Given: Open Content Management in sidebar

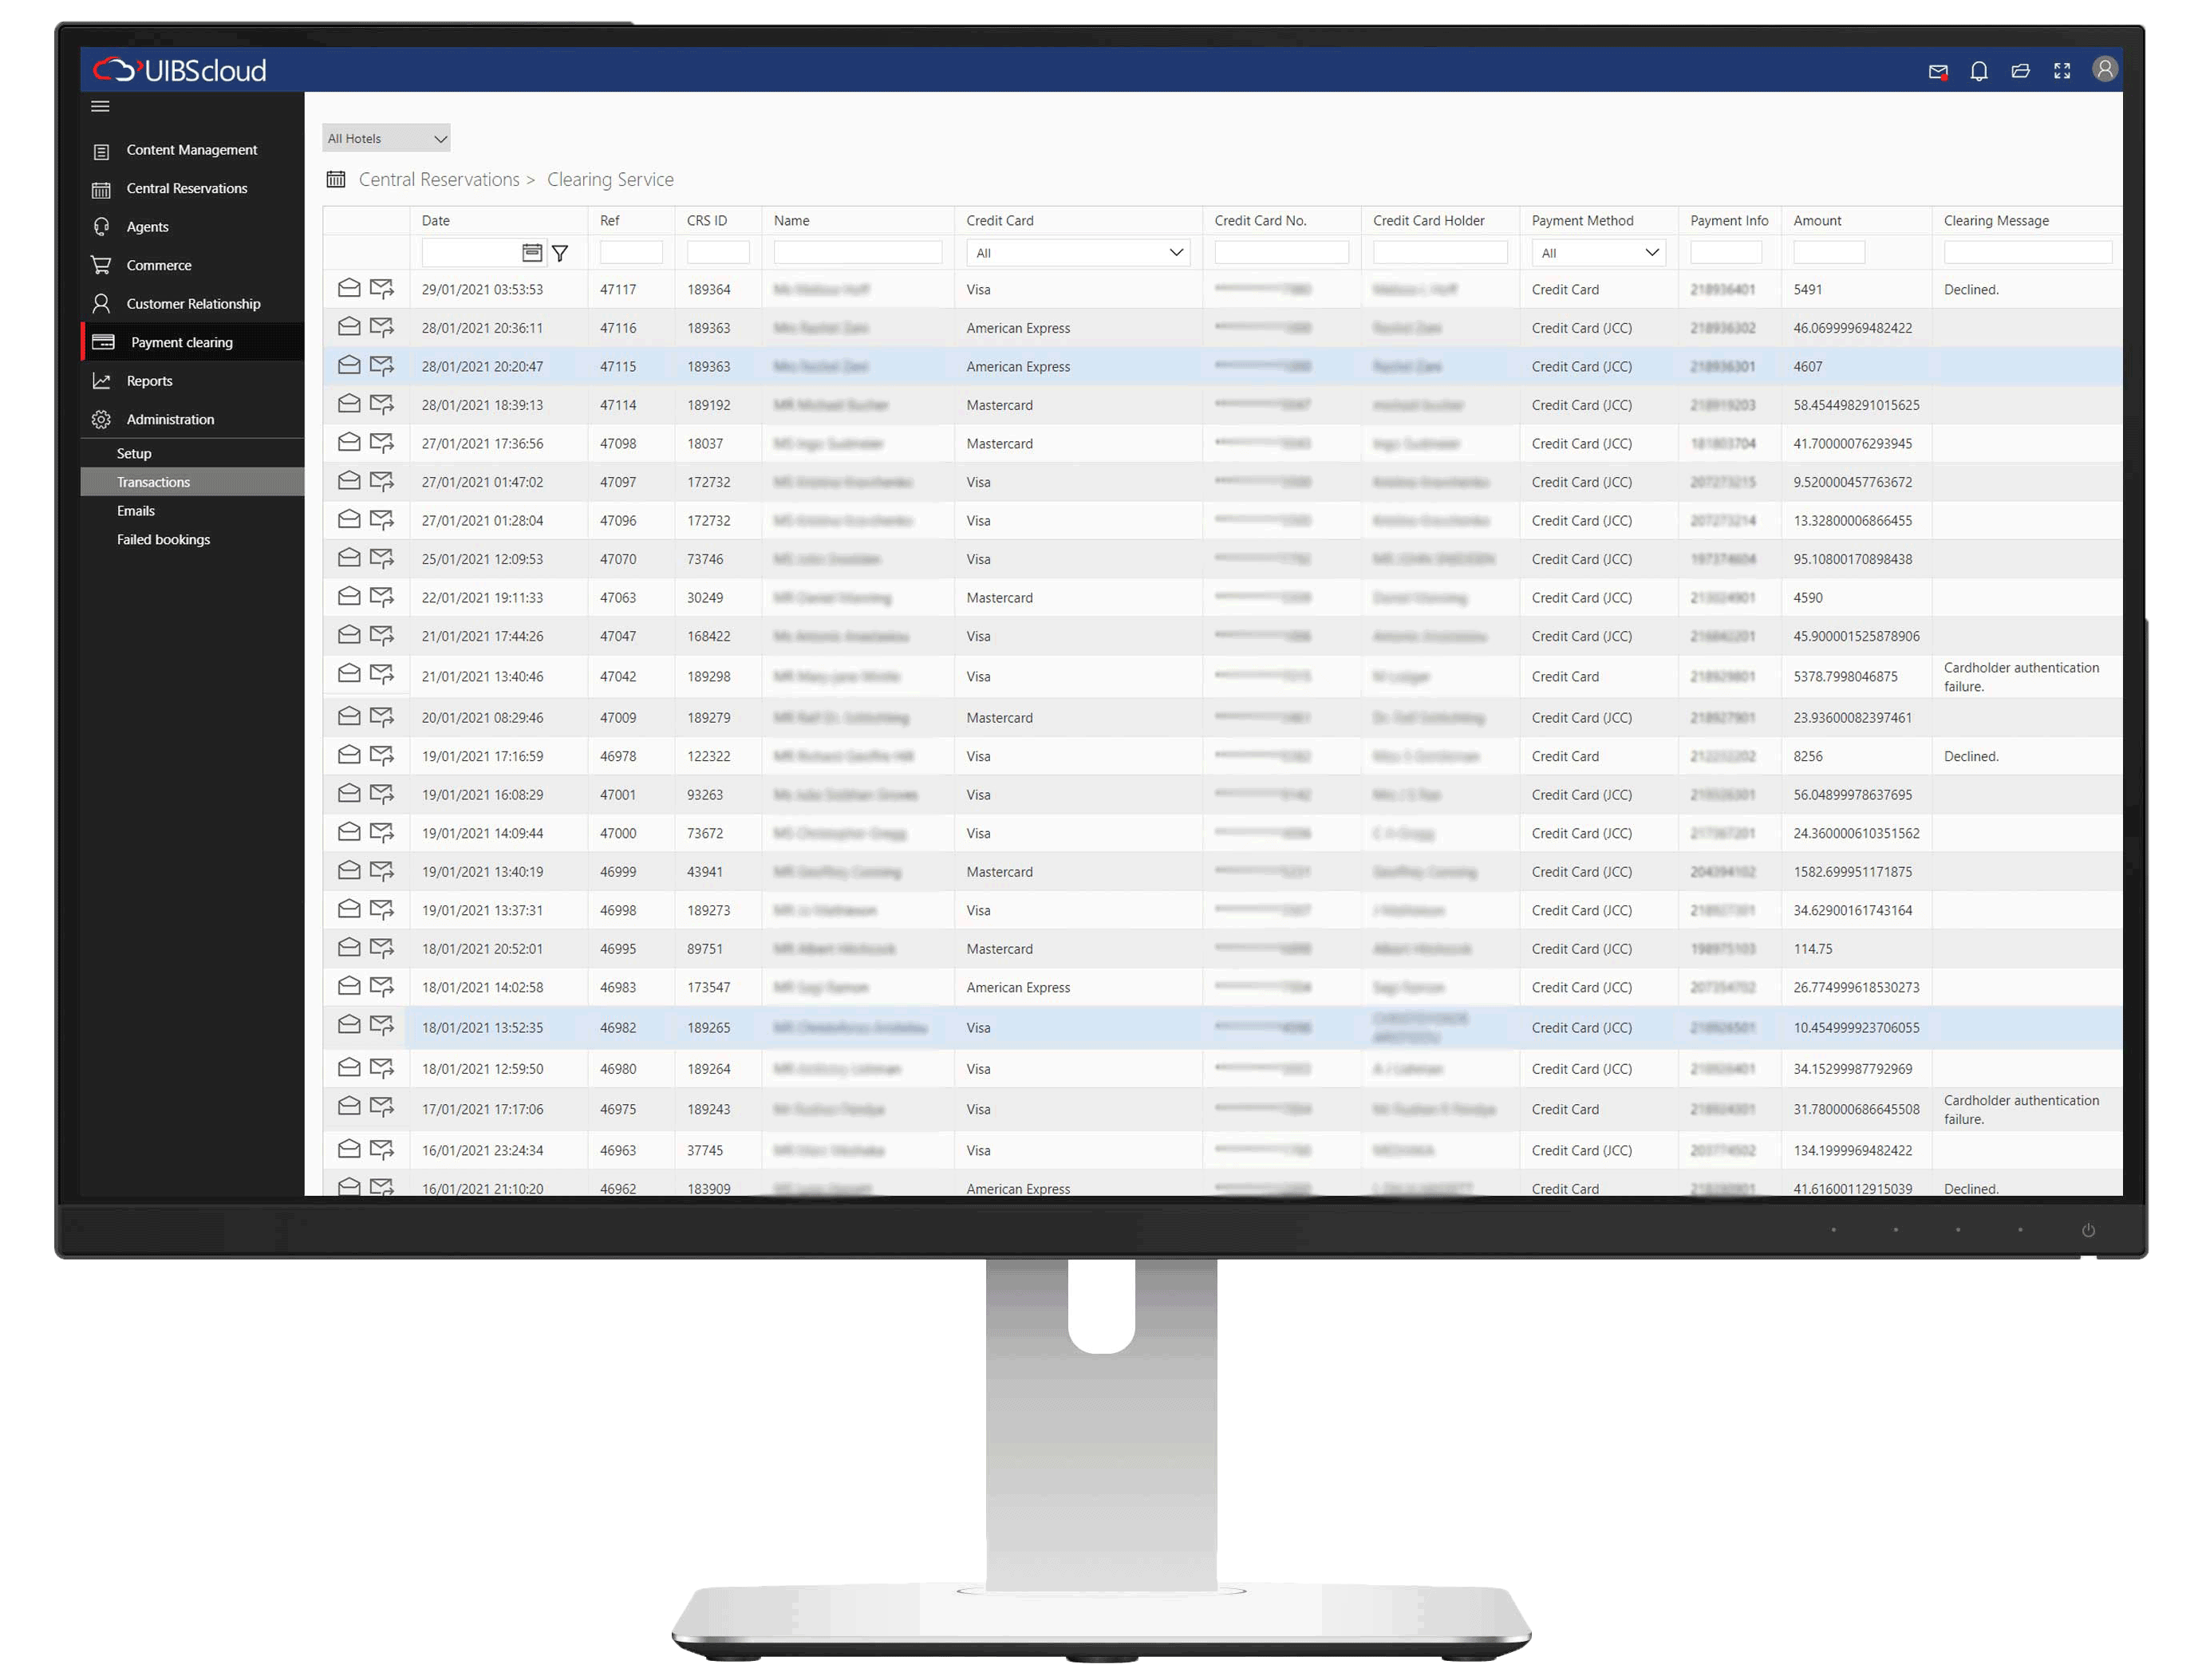Looking at the screenshot, I should (x=191, y=150).
